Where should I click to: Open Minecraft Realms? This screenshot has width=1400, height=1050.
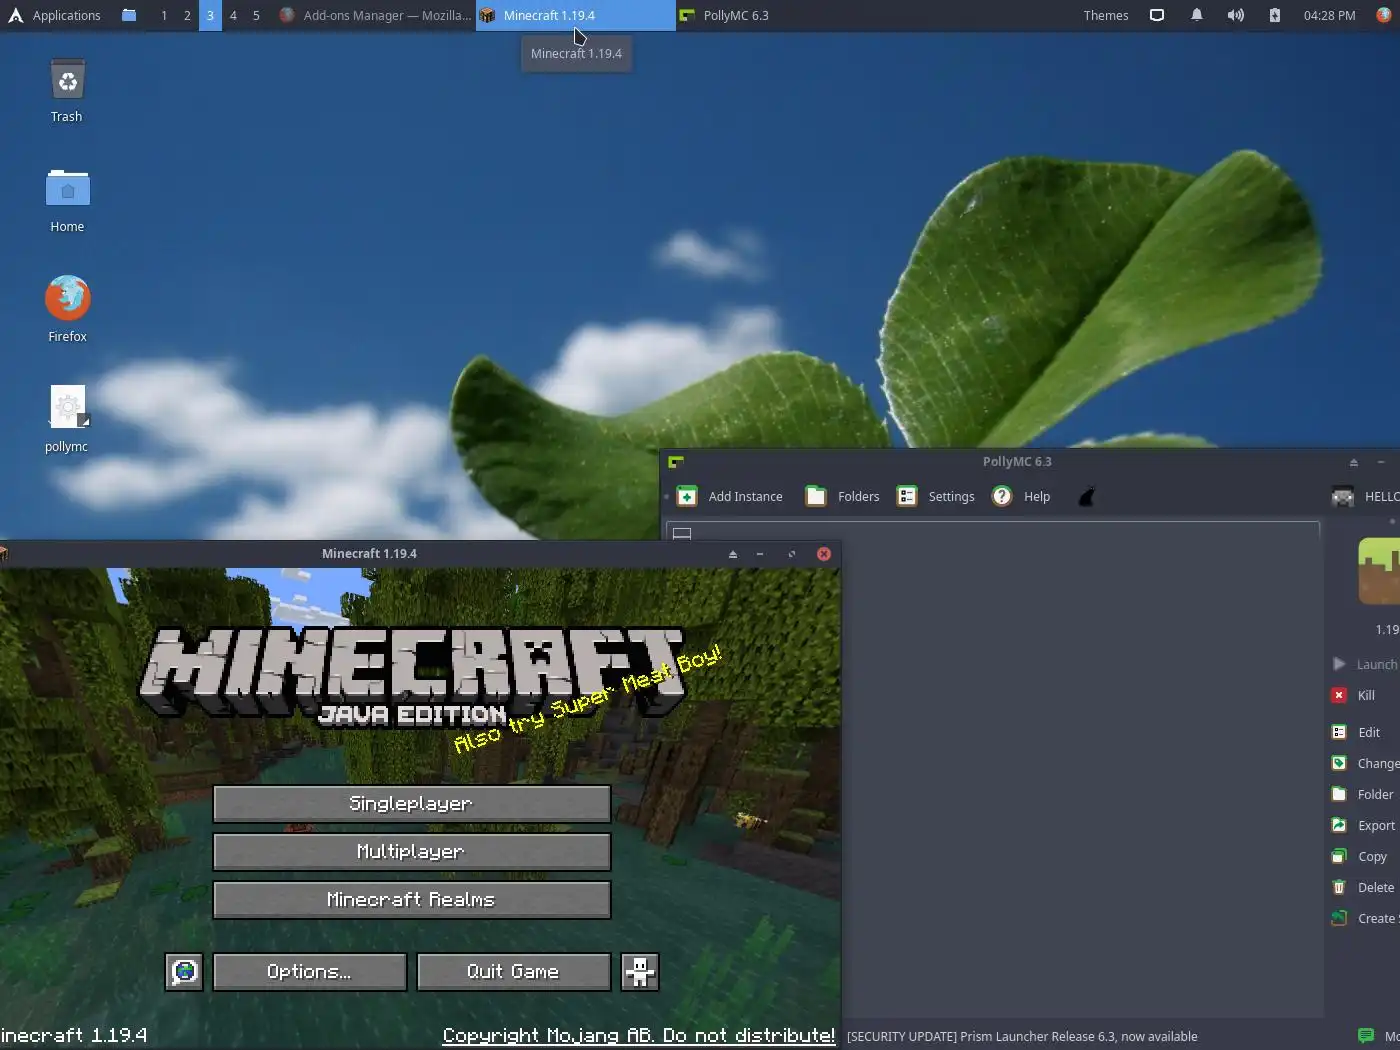click(411, 900)
